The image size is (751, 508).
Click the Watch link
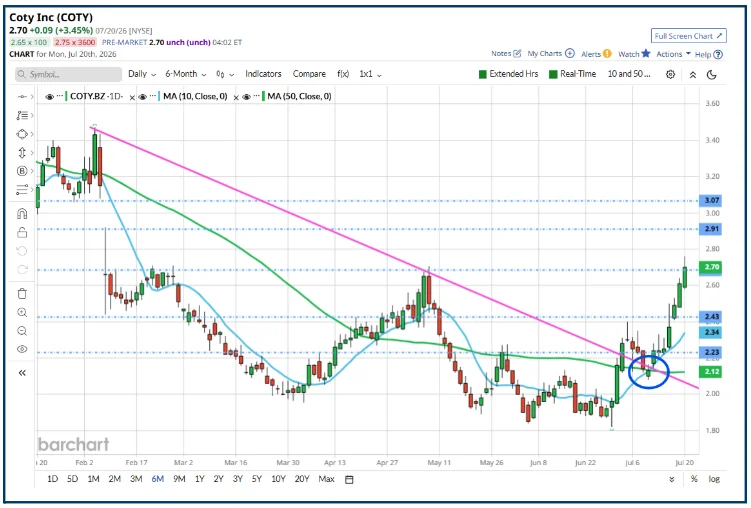(x=628, y=54)
